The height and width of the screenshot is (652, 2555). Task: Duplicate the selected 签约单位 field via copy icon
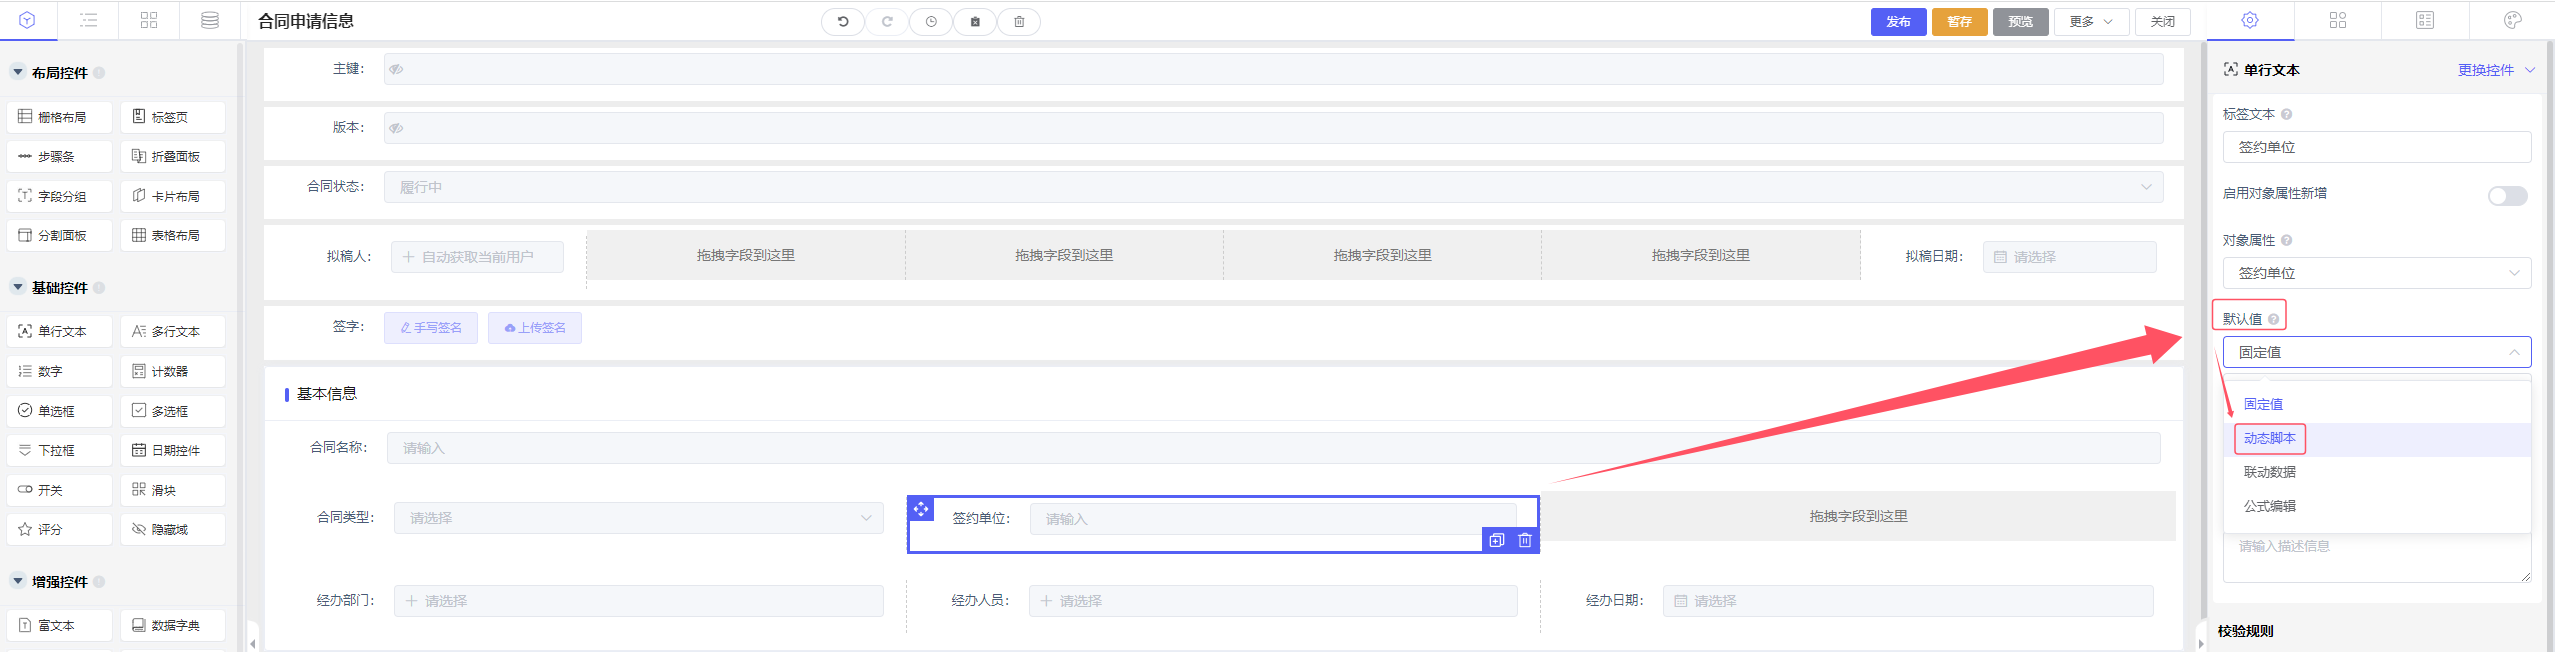pyautogui.click(x=1496, y=540)
